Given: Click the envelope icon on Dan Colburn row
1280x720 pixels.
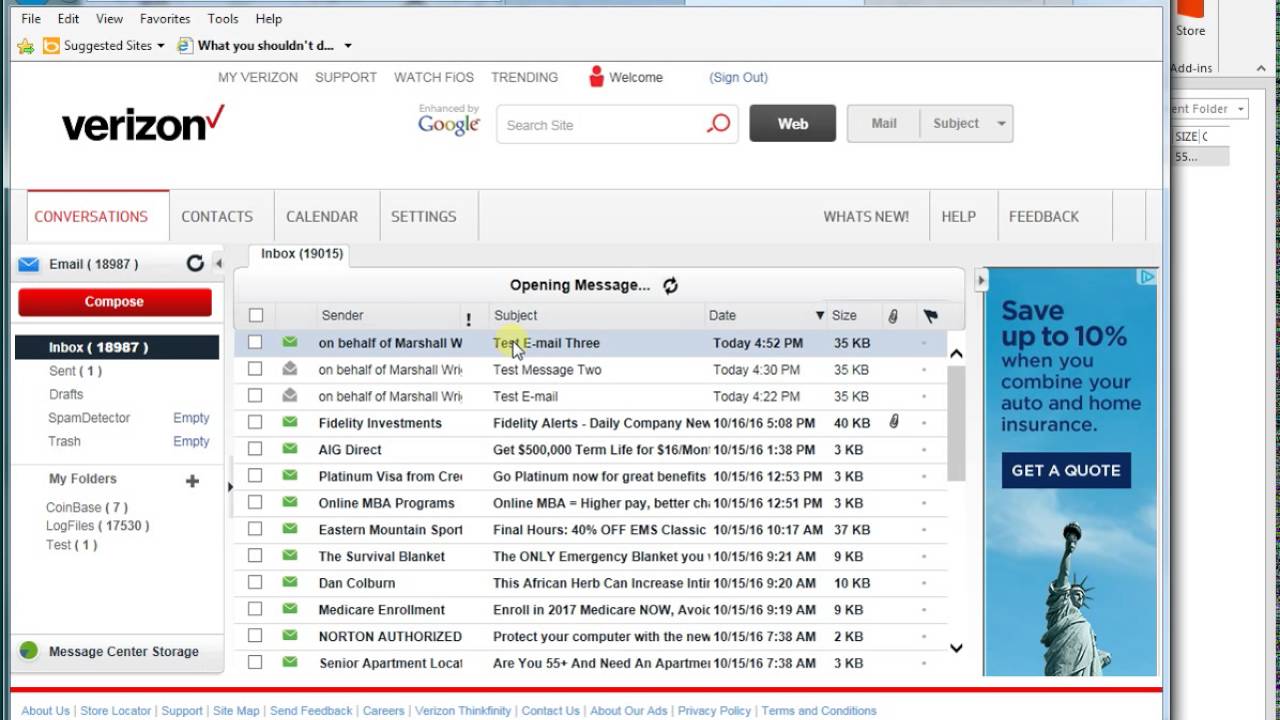Looking at the screenshot, I should [x=290, y=582].
